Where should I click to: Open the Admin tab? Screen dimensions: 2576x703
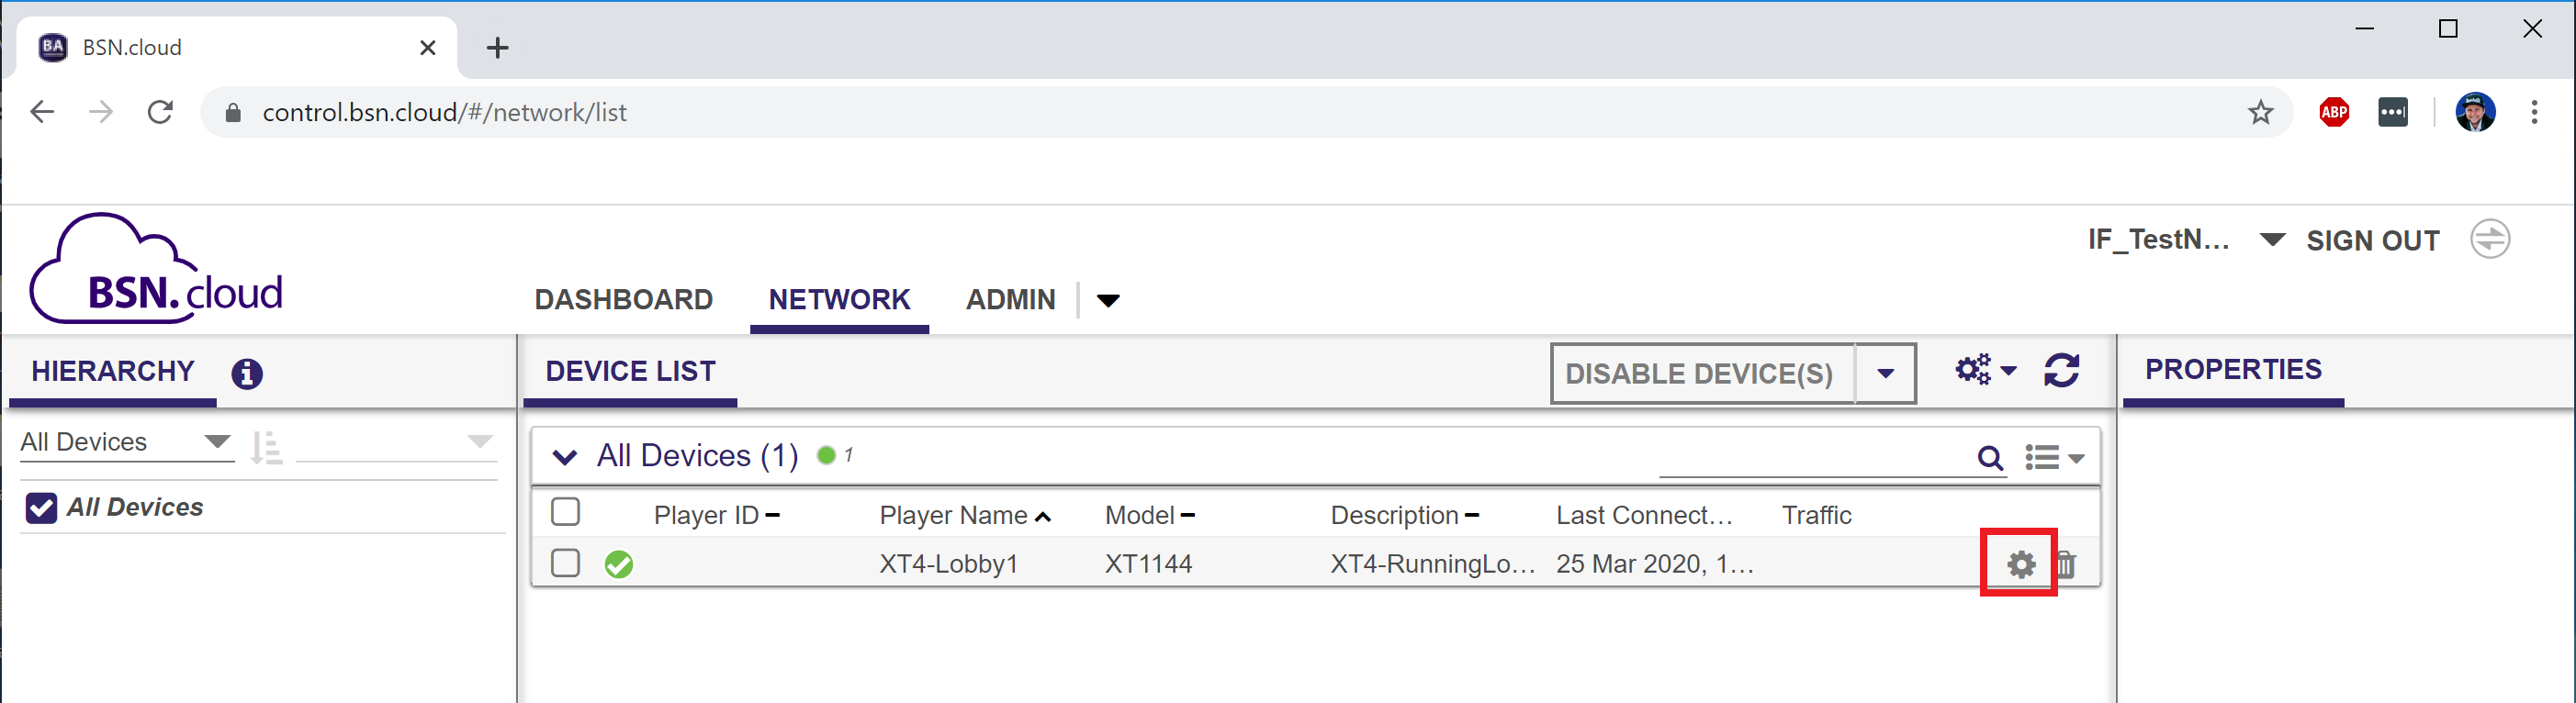coord(1010,299)
